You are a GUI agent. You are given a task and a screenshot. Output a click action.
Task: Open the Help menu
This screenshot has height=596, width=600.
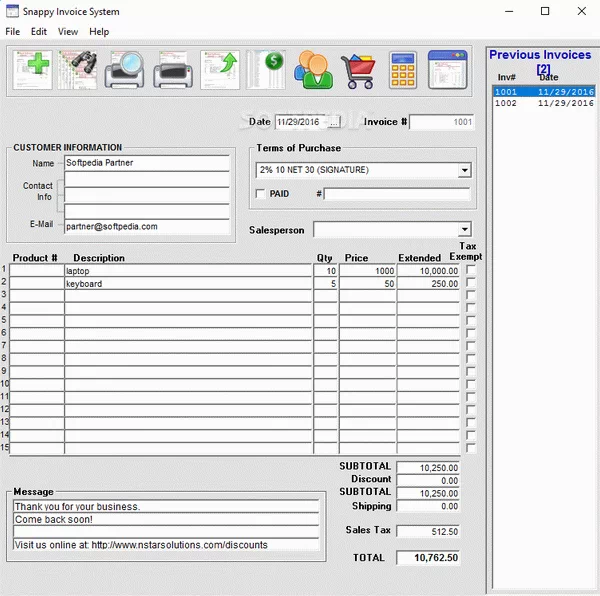point(99,32)
